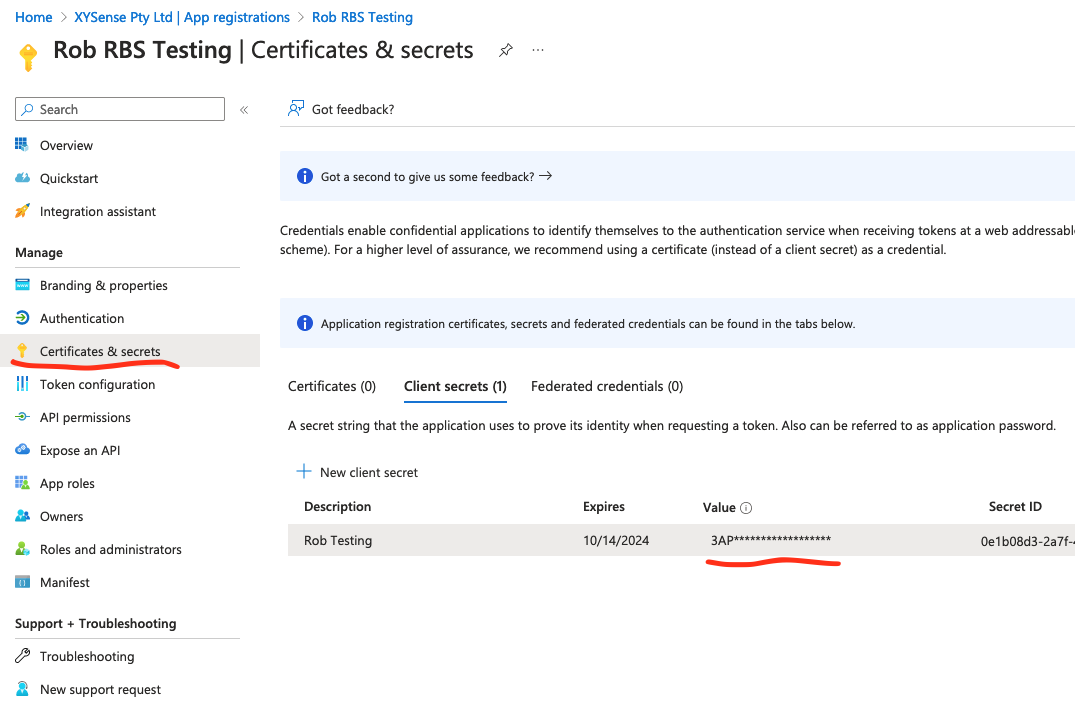This screenshot has width=1075, height=719.
Task: Open Branding & properties menu item
Action: click(104, 285)
